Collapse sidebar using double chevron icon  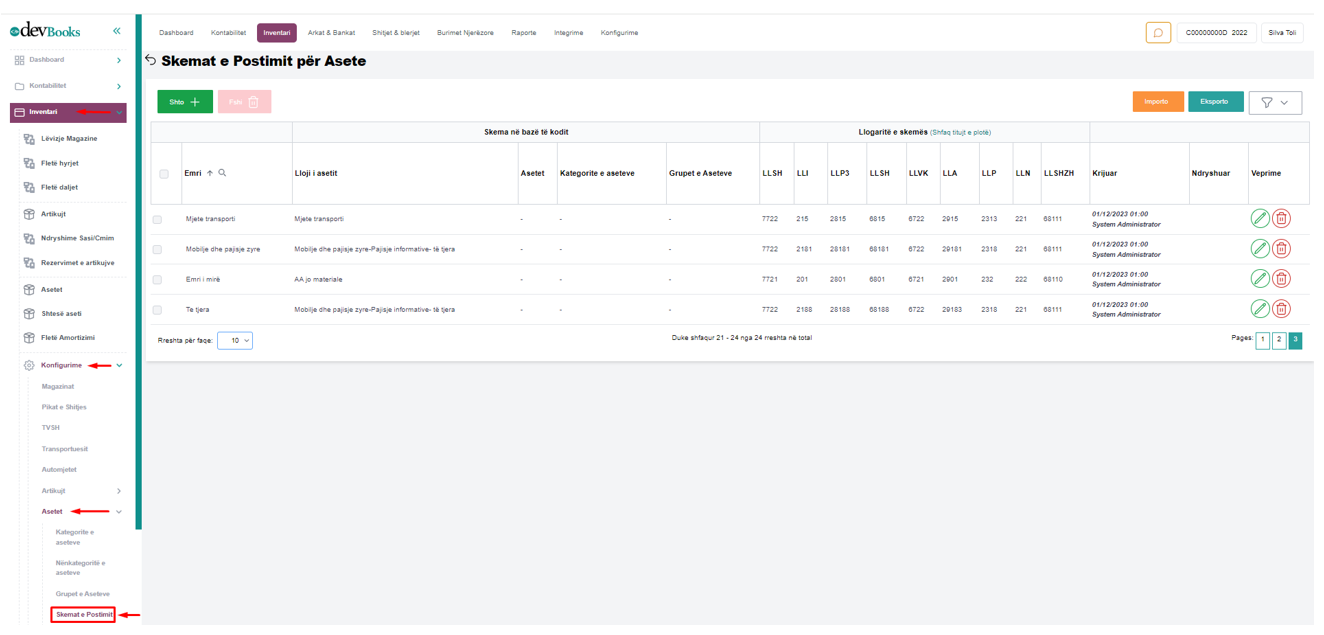(x=117, y=31)
